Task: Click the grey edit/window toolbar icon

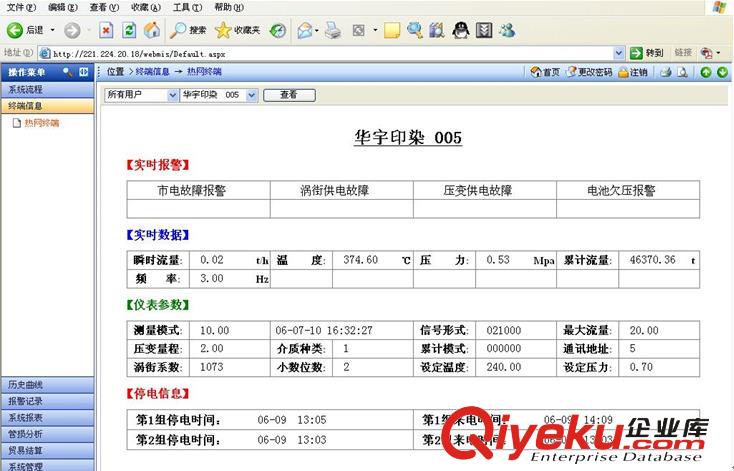Action: (x=359, y=31)
